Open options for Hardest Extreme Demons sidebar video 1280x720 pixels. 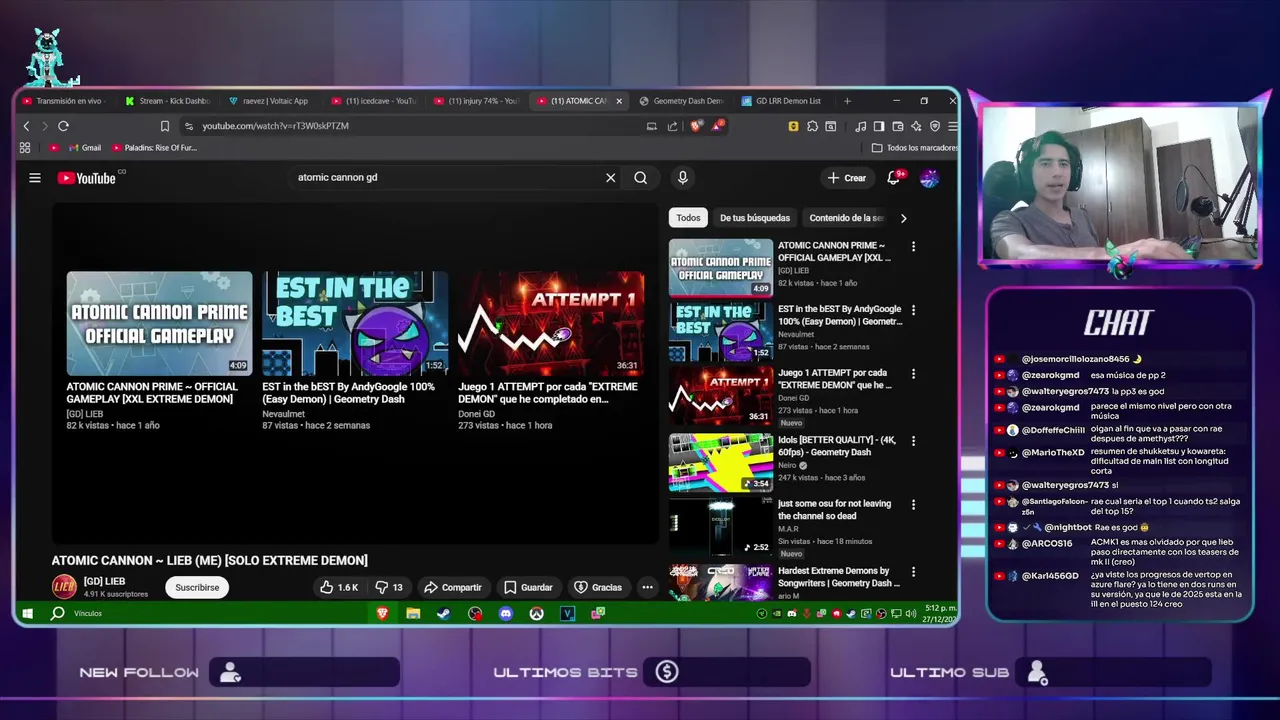(x=913, y=572)
